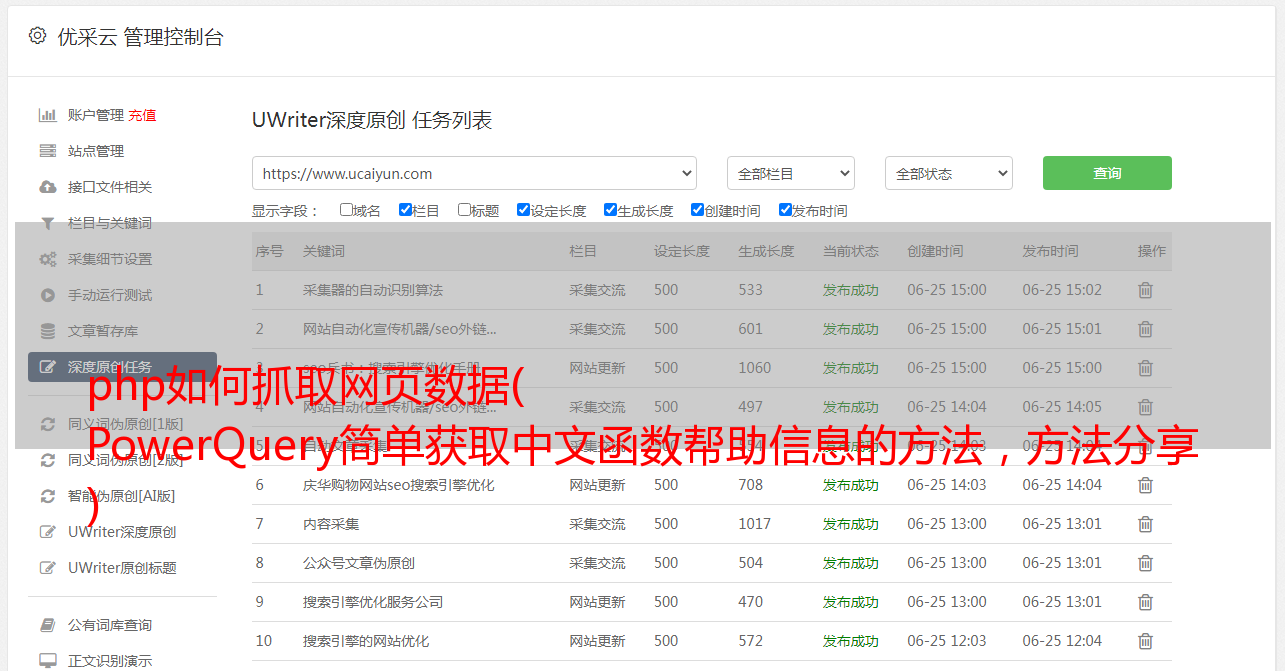This screenshot has height=671, width=1285.
Task: Click keyword 搜索引擎优化服务公司
Action: click(x=373, y=602)
